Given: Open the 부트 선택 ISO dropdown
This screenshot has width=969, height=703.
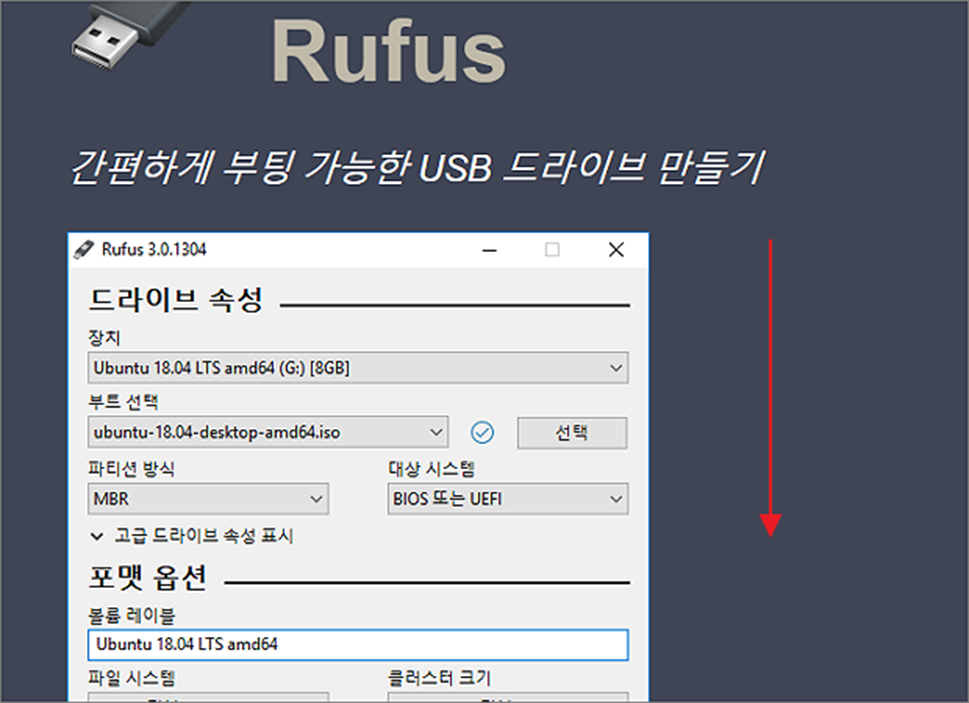Looking at the screenshot, I should coord(268,432).
